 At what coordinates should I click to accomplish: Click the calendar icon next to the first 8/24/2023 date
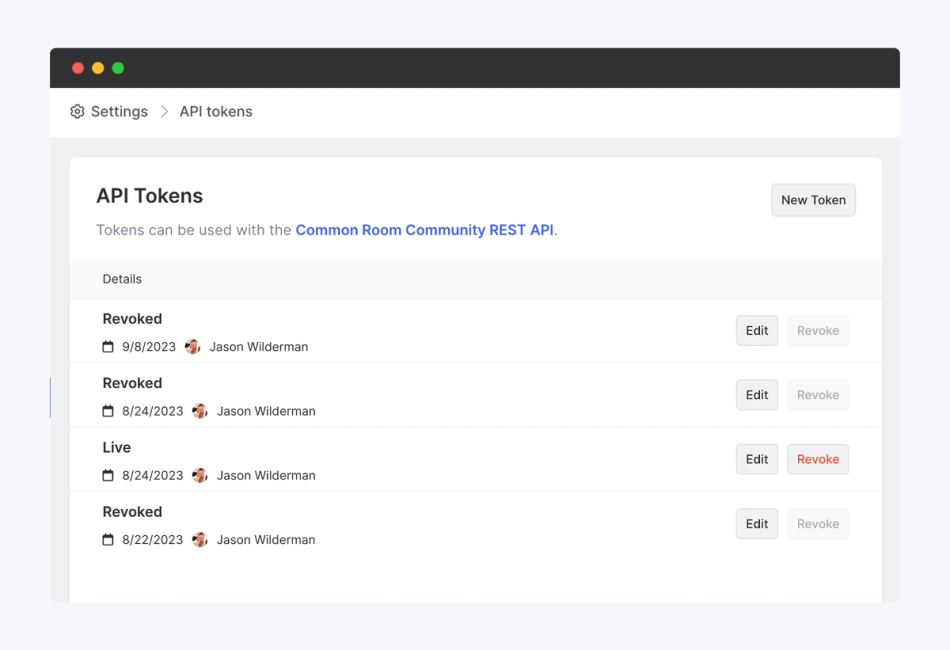tap(108, 411)
